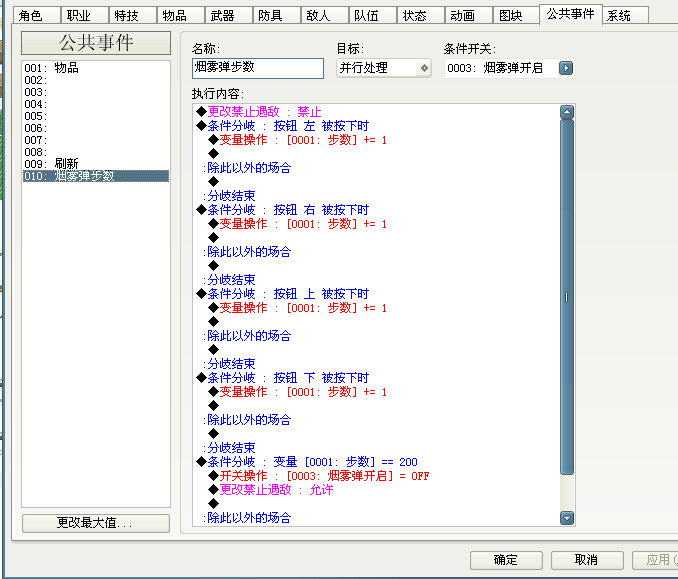Switch to the 防具 tab
Screen dimensions: 678x579
tap(277, 16)
